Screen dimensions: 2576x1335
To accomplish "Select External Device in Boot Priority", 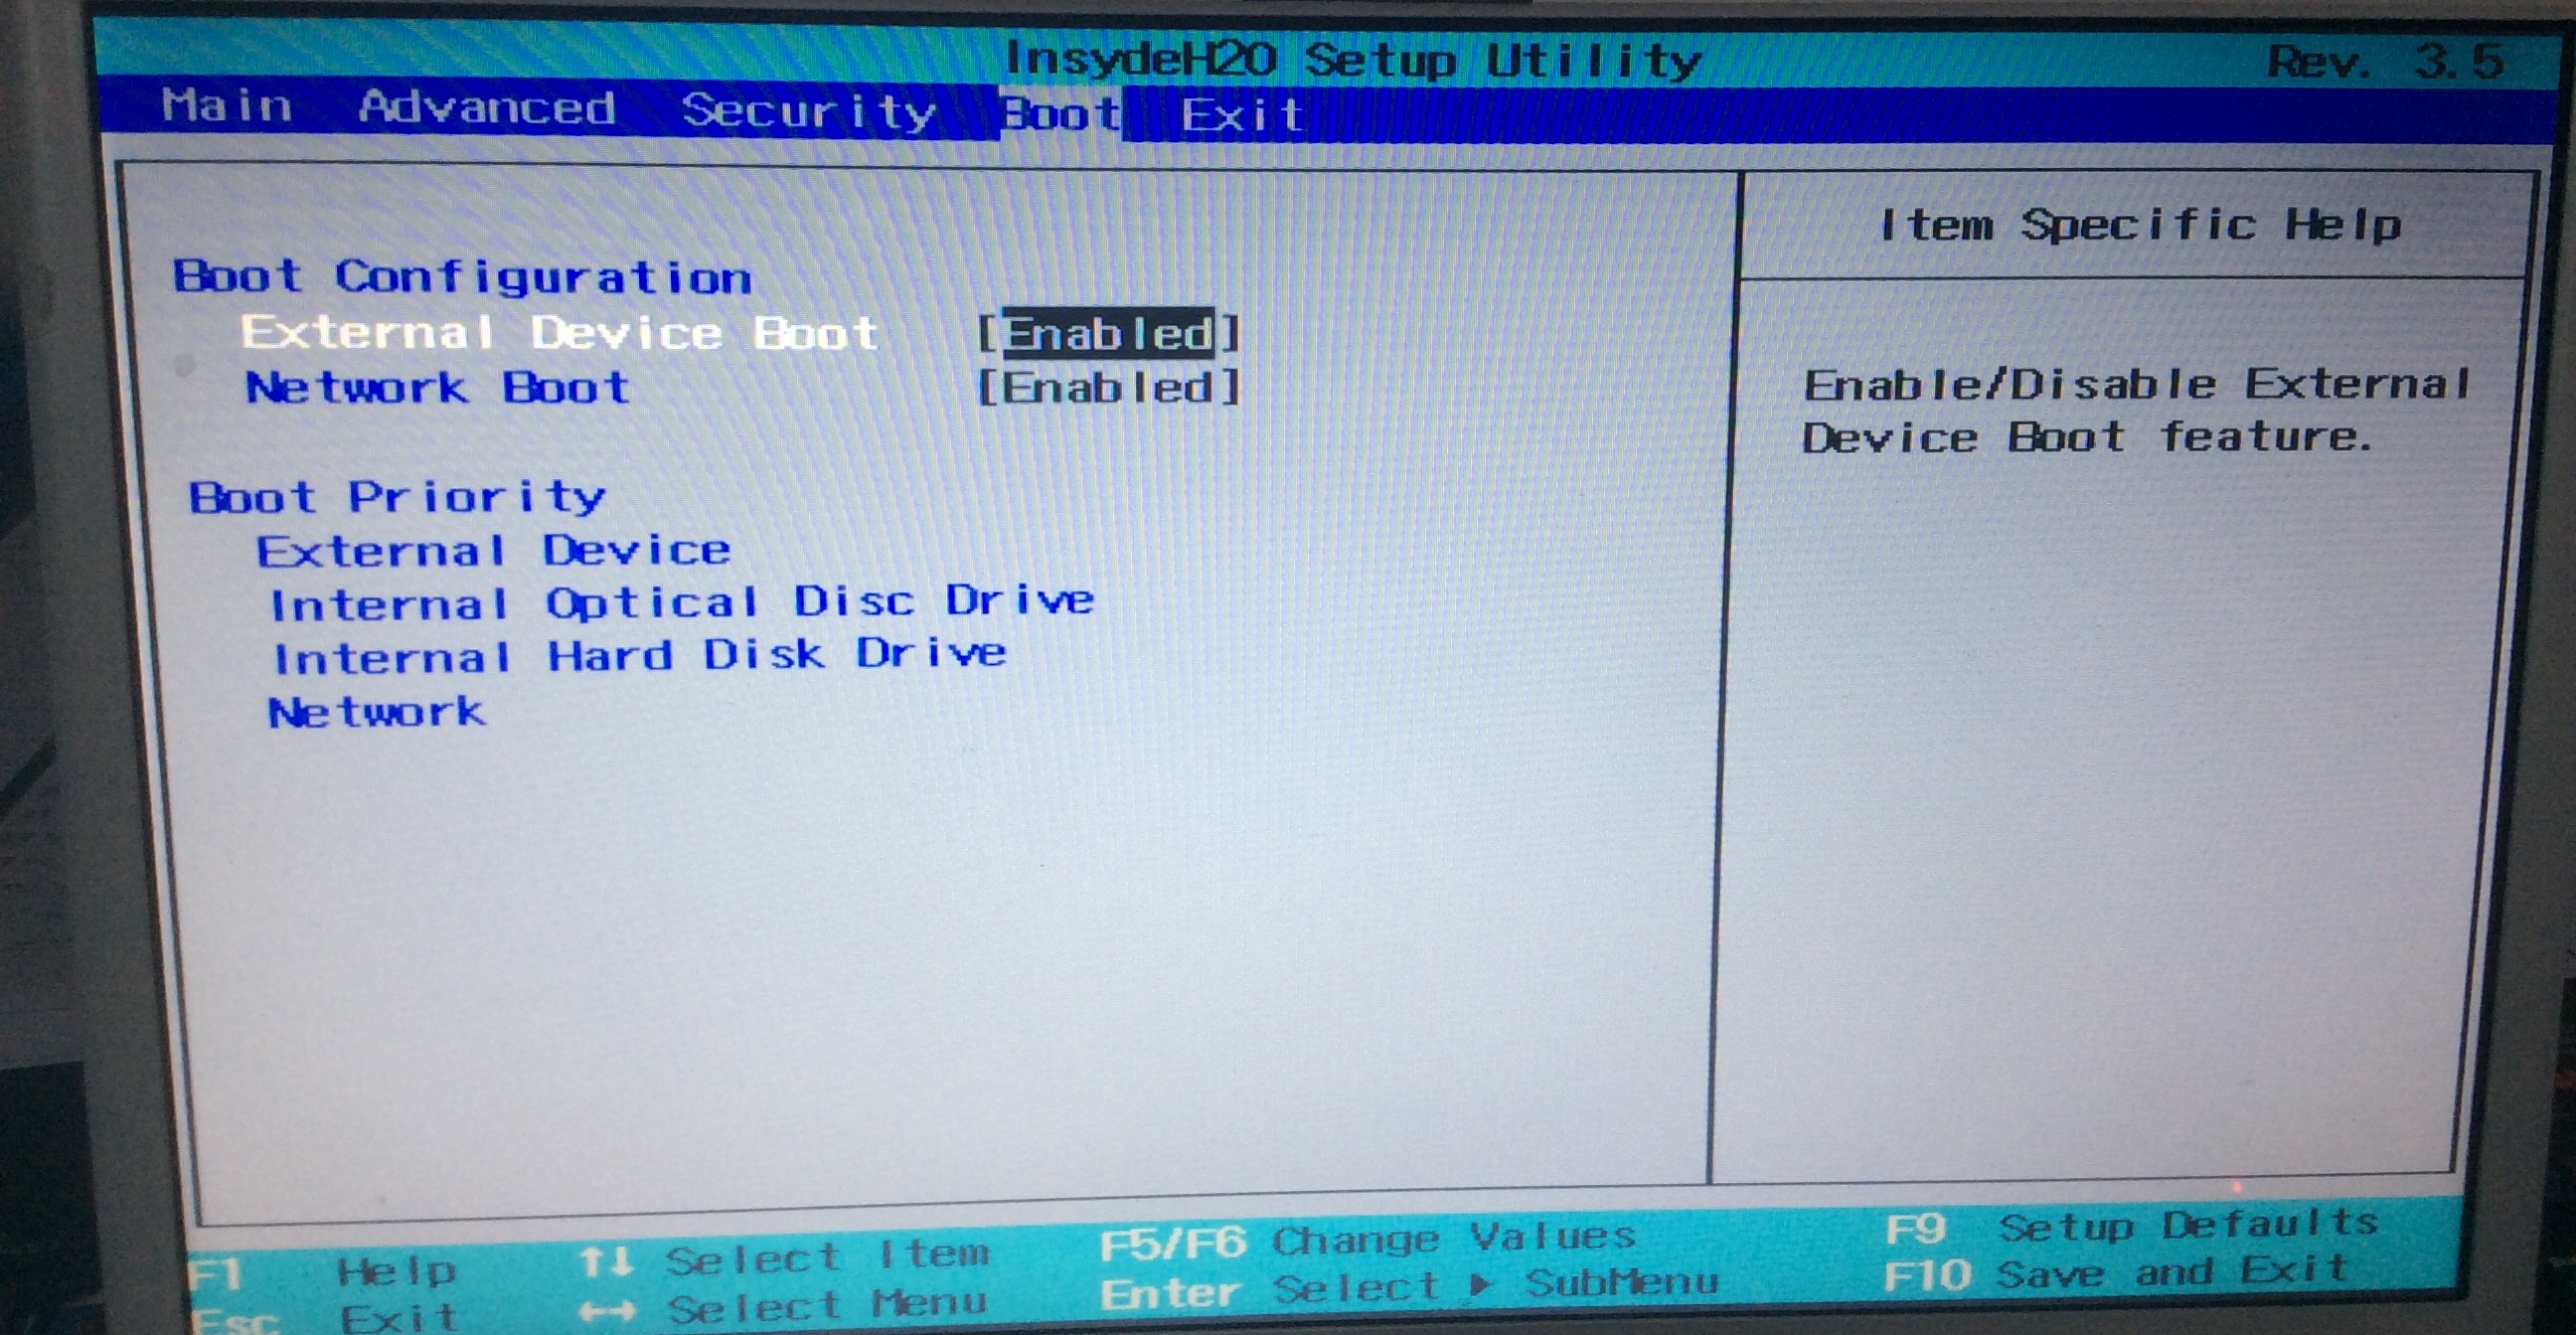I will click(x=493, y=551).
